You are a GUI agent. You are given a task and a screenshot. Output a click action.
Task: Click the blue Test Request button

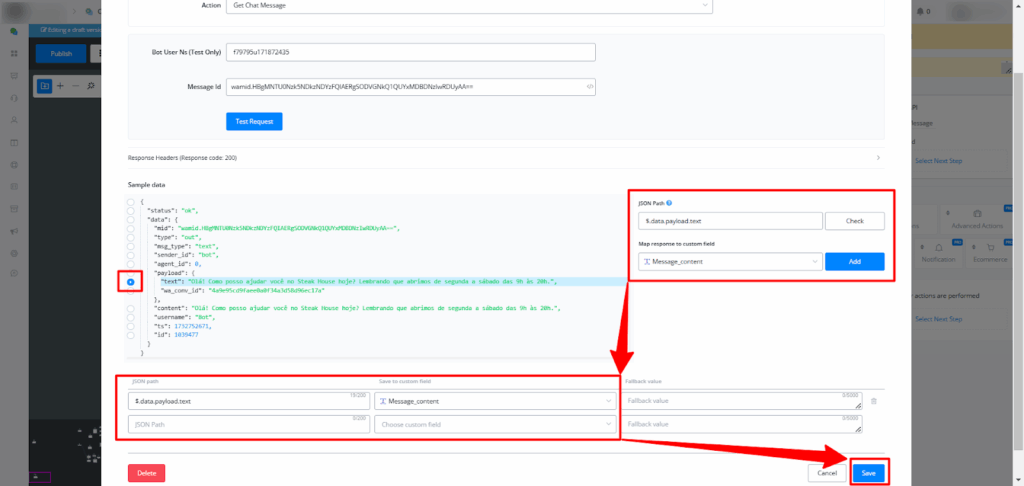click(x=254, y=121)
